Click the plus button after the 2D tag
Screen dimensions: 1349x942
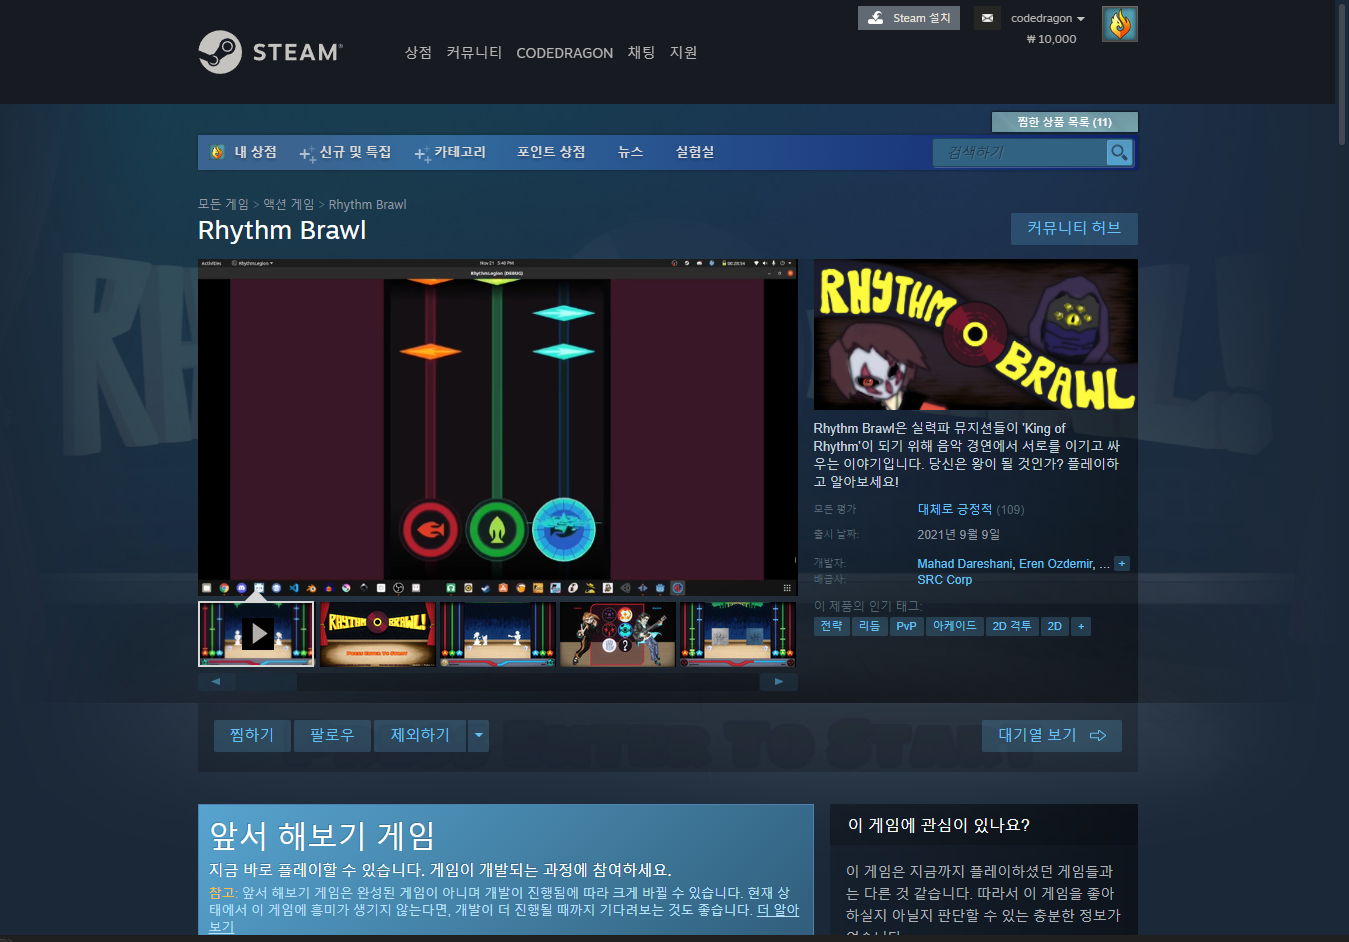click(x=1081, y=626)
